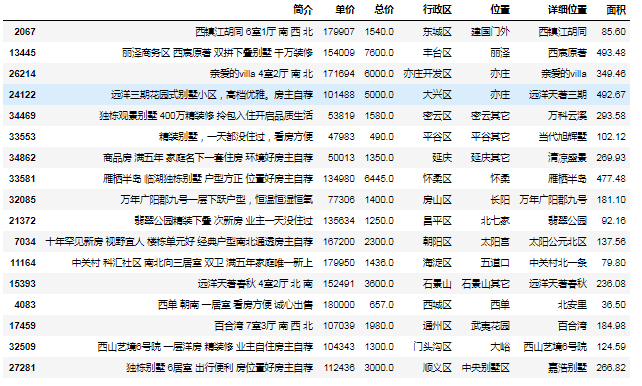Image resolution: width=642 pixels, height=386 pixels.
Task: Click the 单价 column header
Action: click(345, 10)
